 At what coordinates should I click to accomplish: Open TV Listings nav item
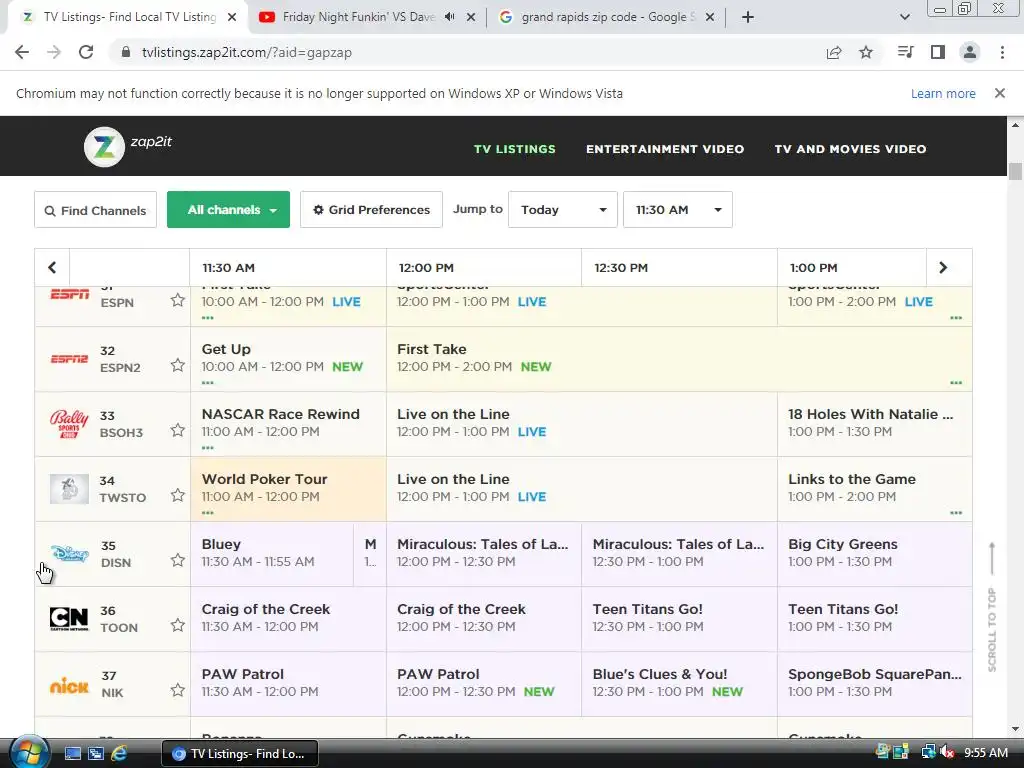point(515,149)
